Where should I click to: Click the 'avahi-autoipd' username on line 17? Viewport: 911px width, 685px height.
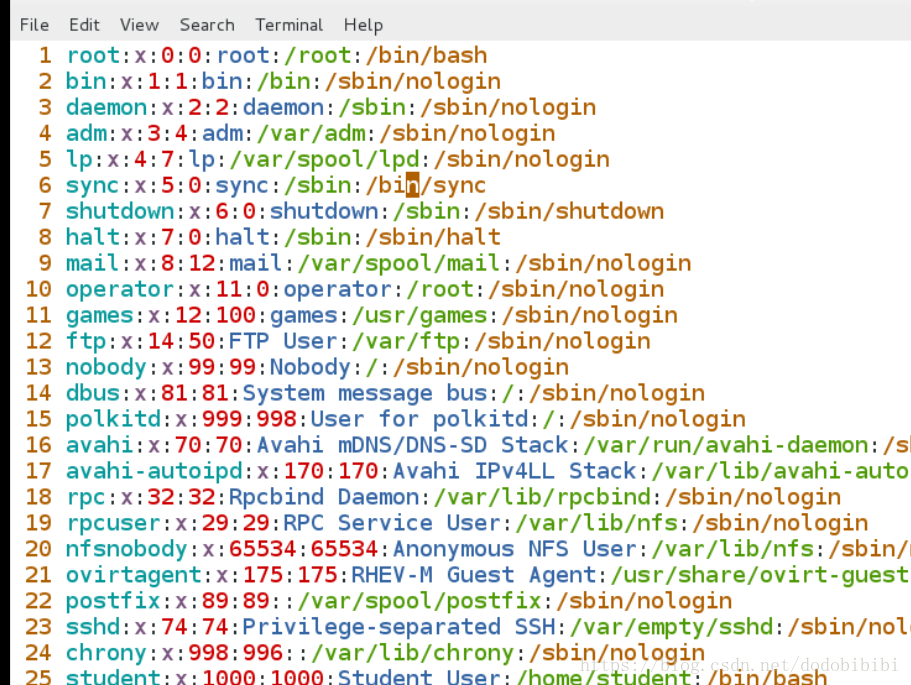(x=154, y=471)
